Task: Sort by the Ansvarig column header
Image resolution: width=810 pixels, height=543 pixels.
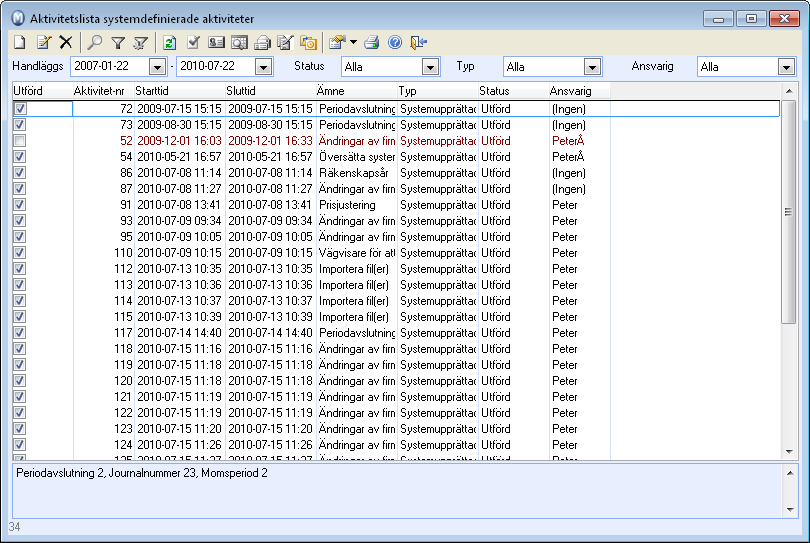Action: (579, 91)
